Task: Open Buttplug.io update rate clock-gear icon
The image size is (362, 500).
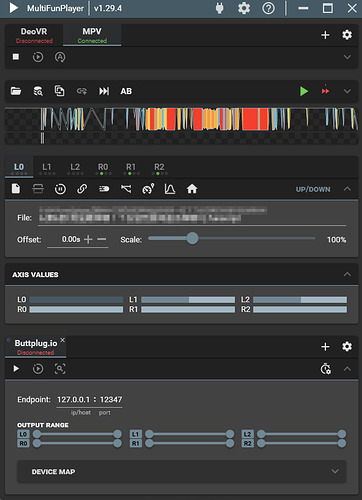Action: (325, 369)
